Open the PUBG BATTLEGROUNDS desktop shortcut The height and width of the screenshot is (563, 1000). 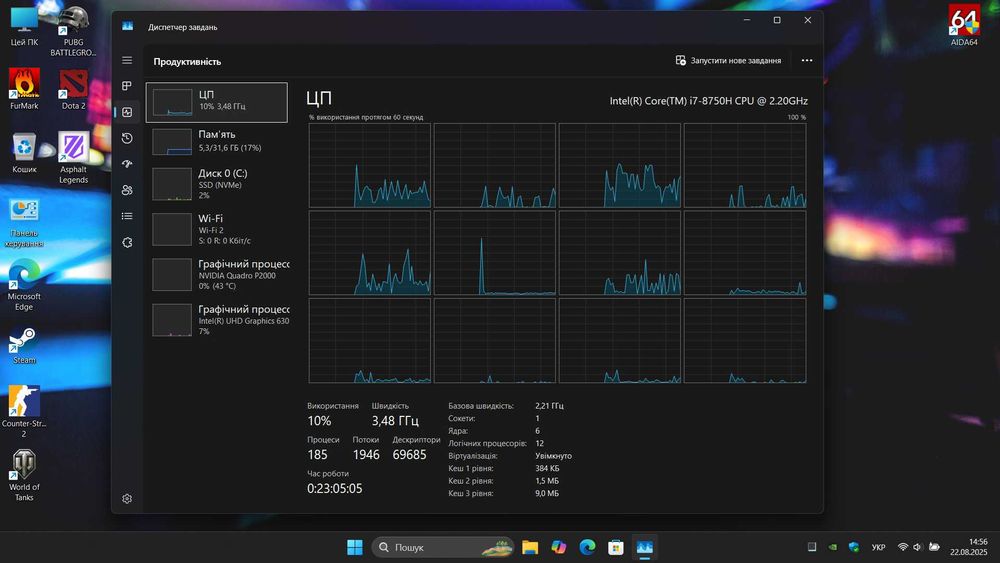point(73,31)
